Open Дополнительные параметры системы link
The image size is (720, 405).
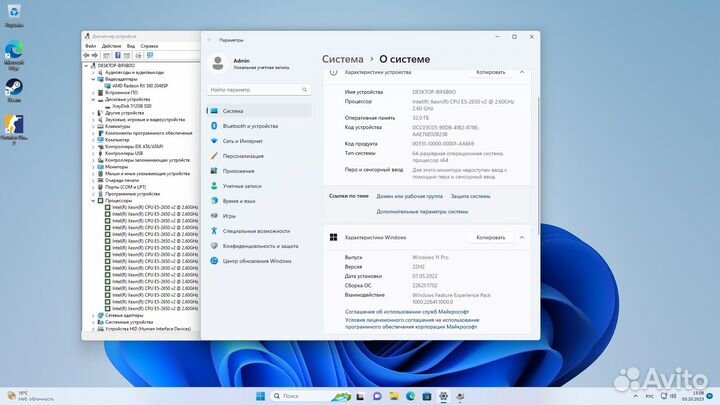point(422,212)
